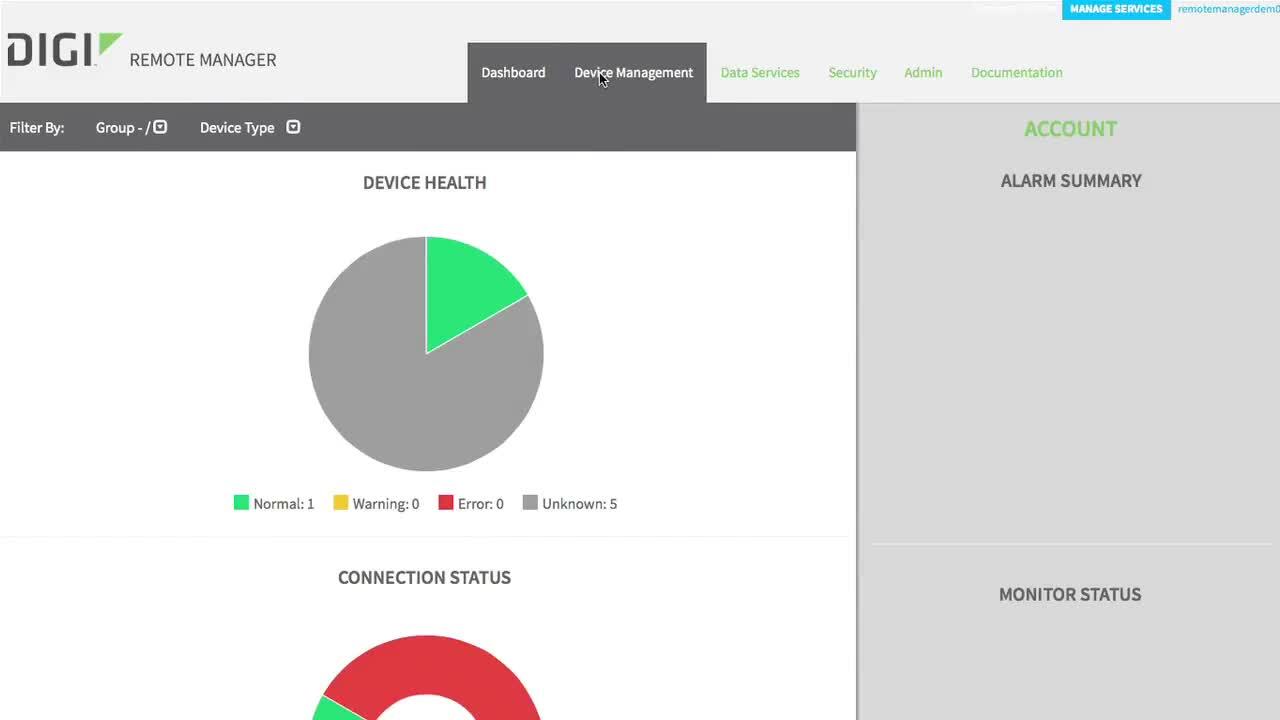Open the Security menu

click(x=852, y=73)
